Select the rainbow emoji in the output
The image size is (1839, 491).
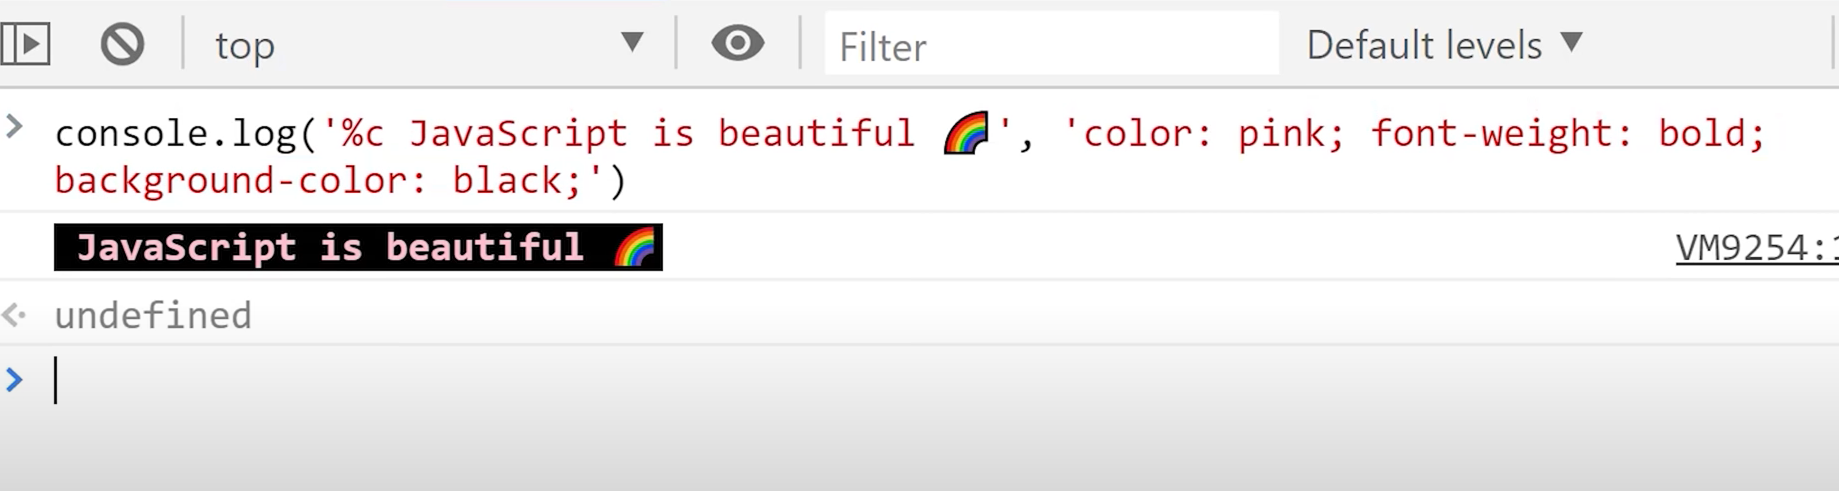(x=635, y=247)
